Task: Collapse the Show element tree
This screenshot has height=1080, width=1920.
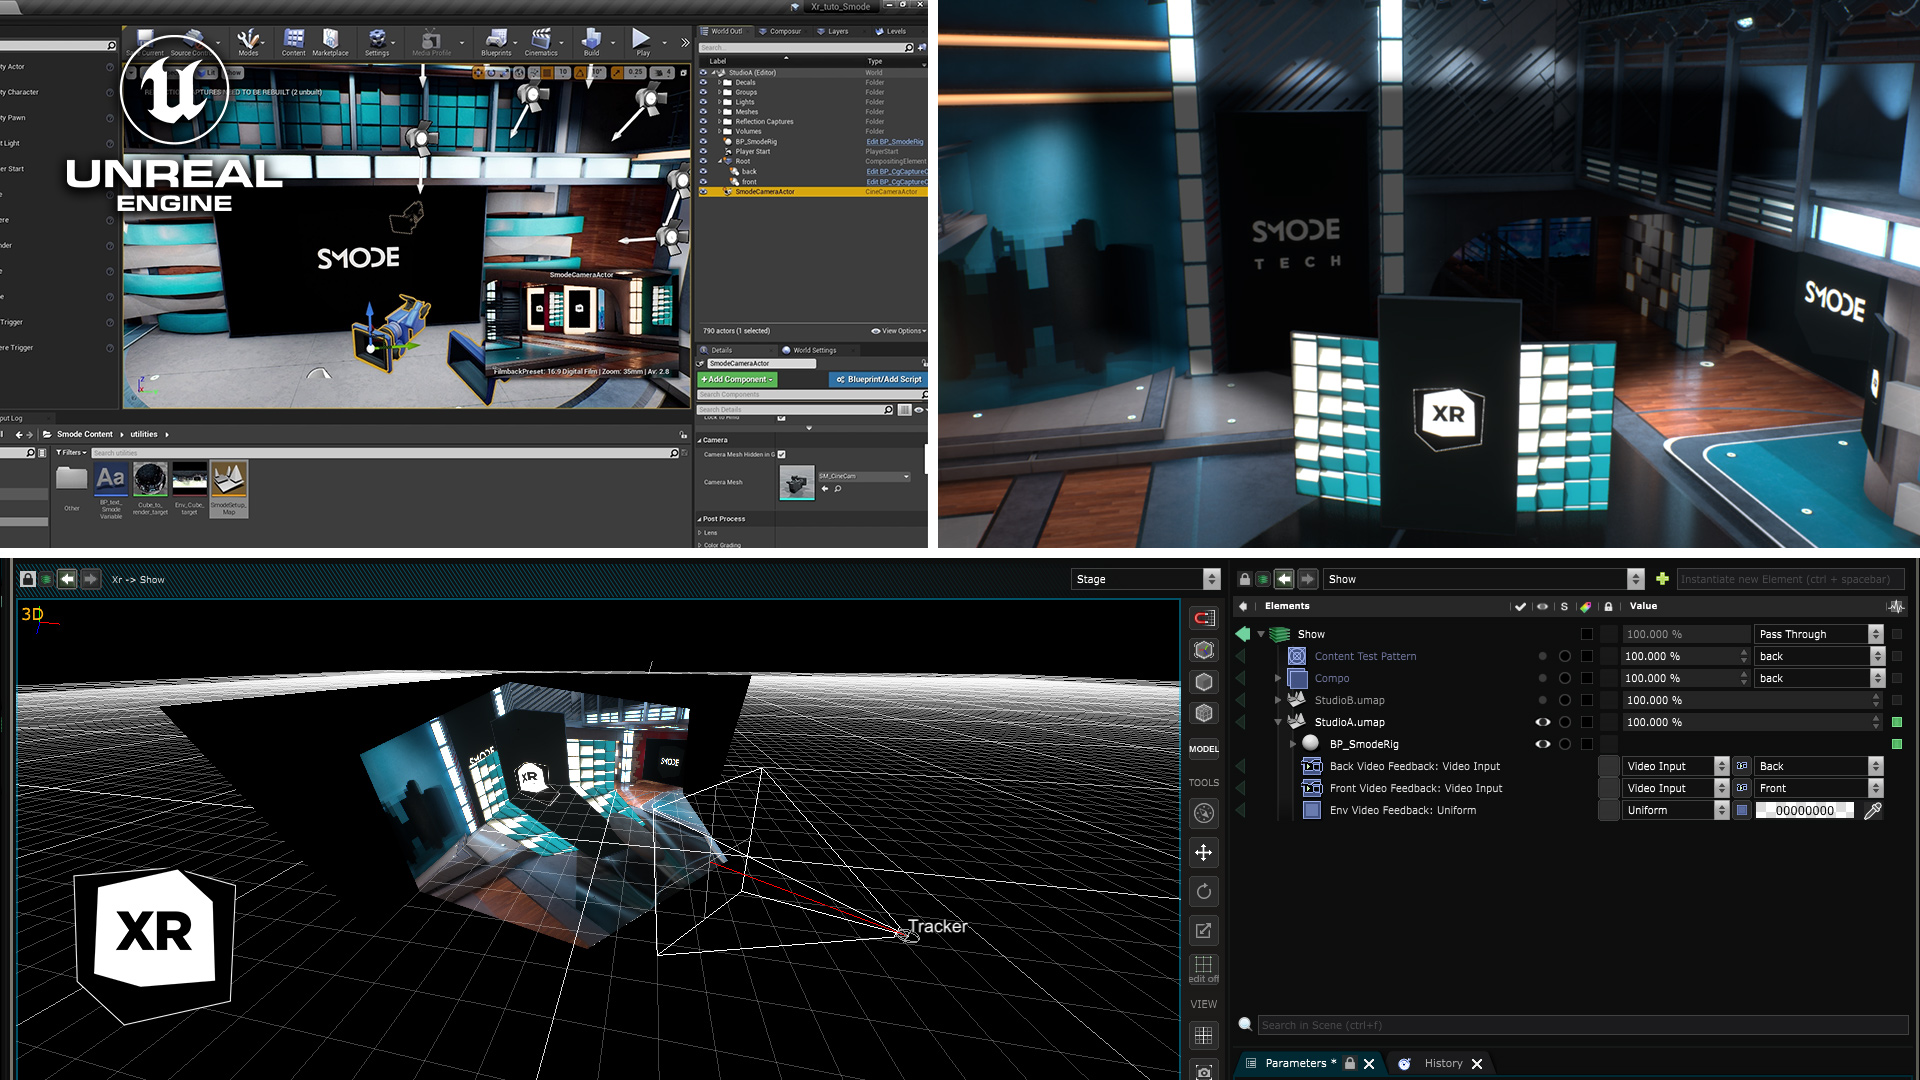Action: tap(1262, 634)
